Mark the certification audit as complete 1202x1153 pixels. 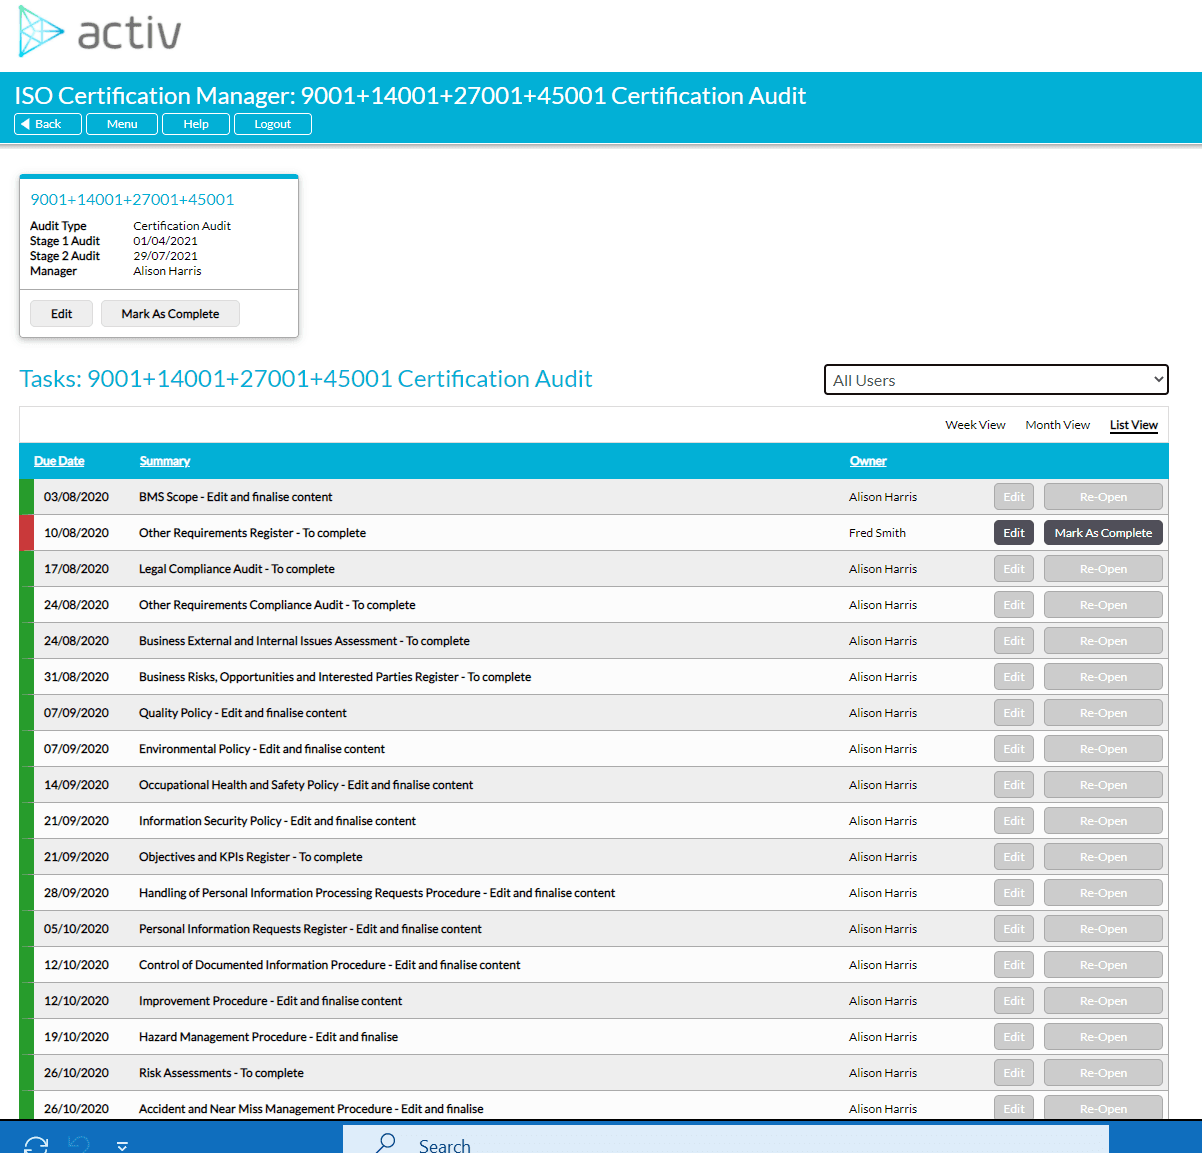[x=170, y=313]
